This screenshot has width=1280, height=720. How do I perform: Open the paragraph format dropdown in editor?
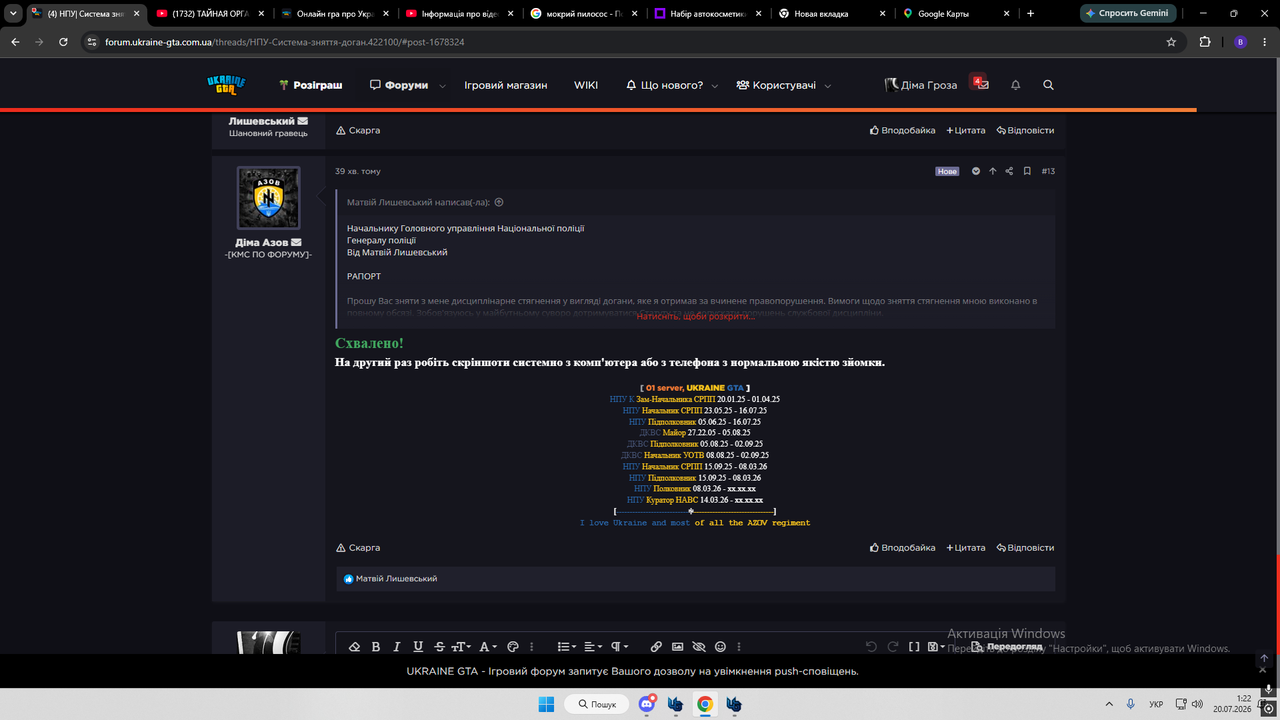point(620,647)
